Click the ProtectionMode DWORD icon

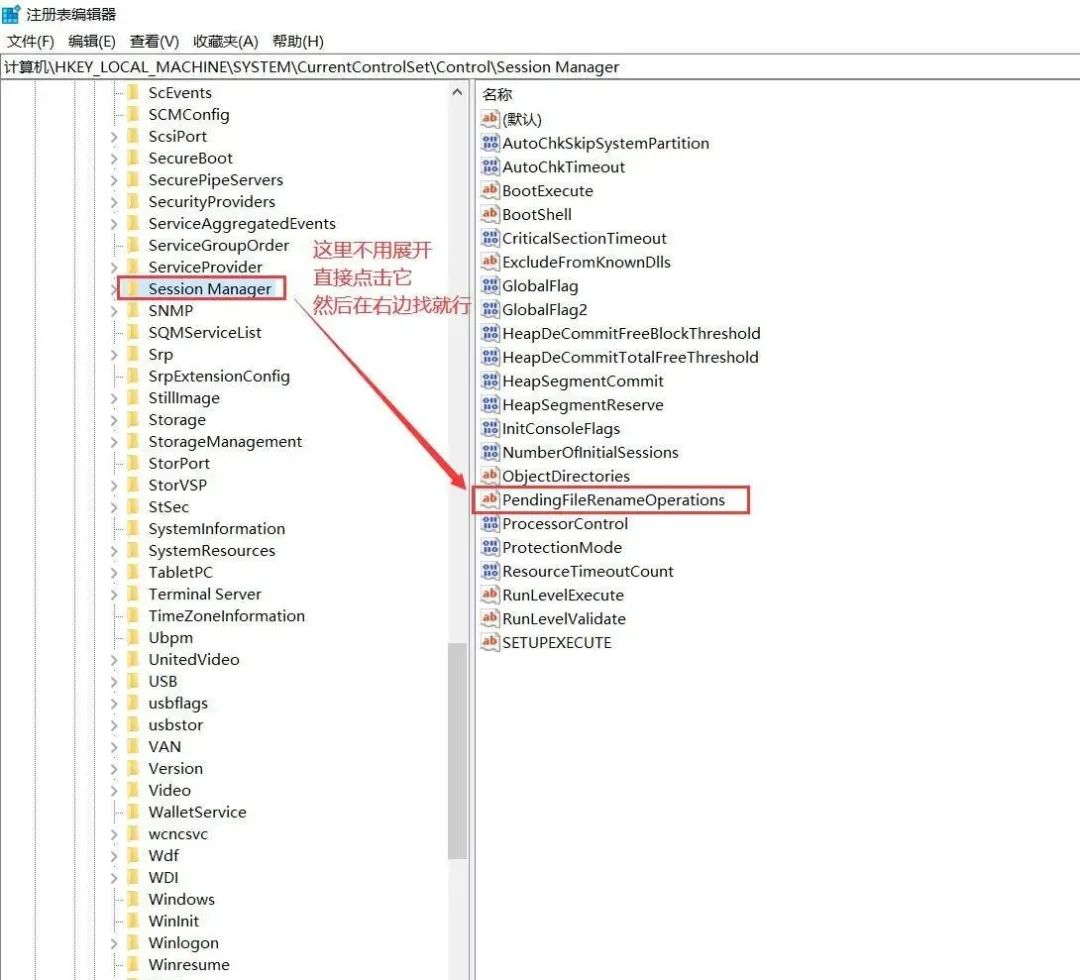point(490,547)
